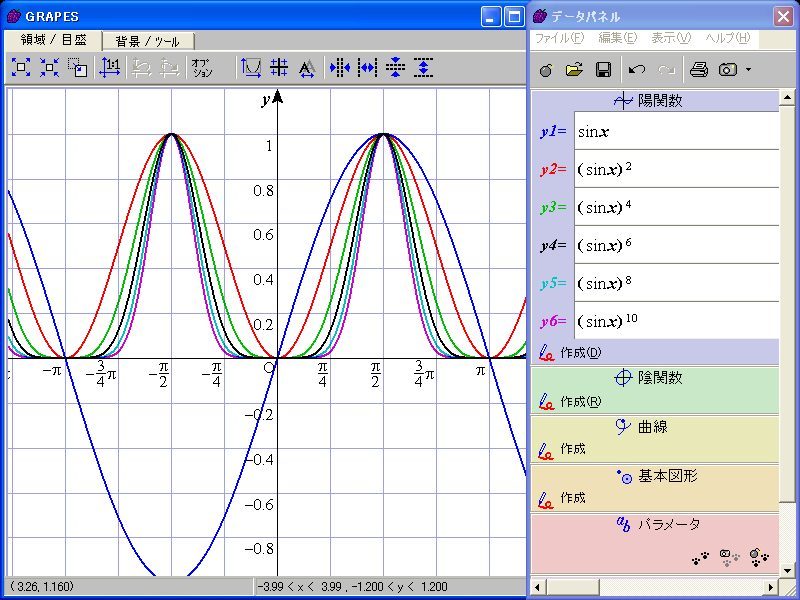Toggle the y2 red function label

point(553,169)
